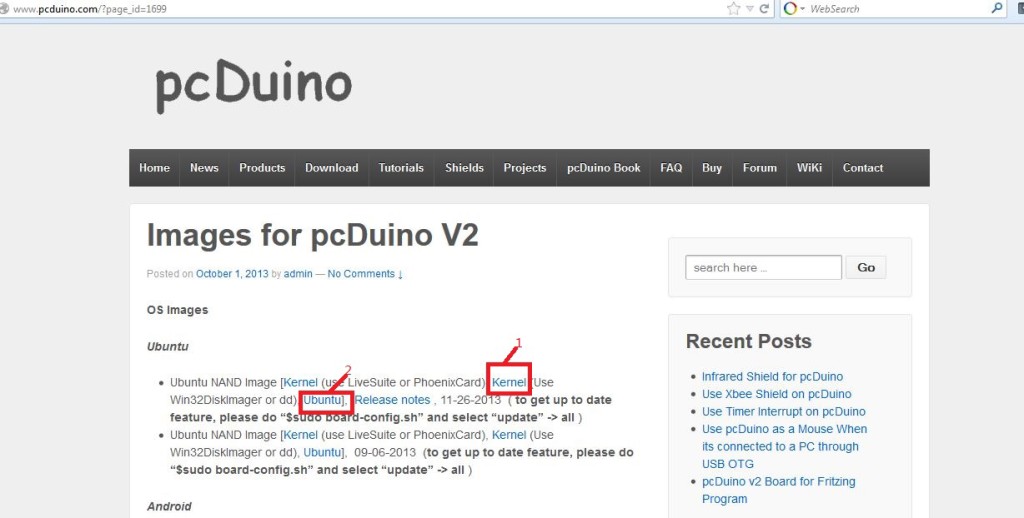Open the No Comments link
1024x518 pixels.
tap(365, 274)
